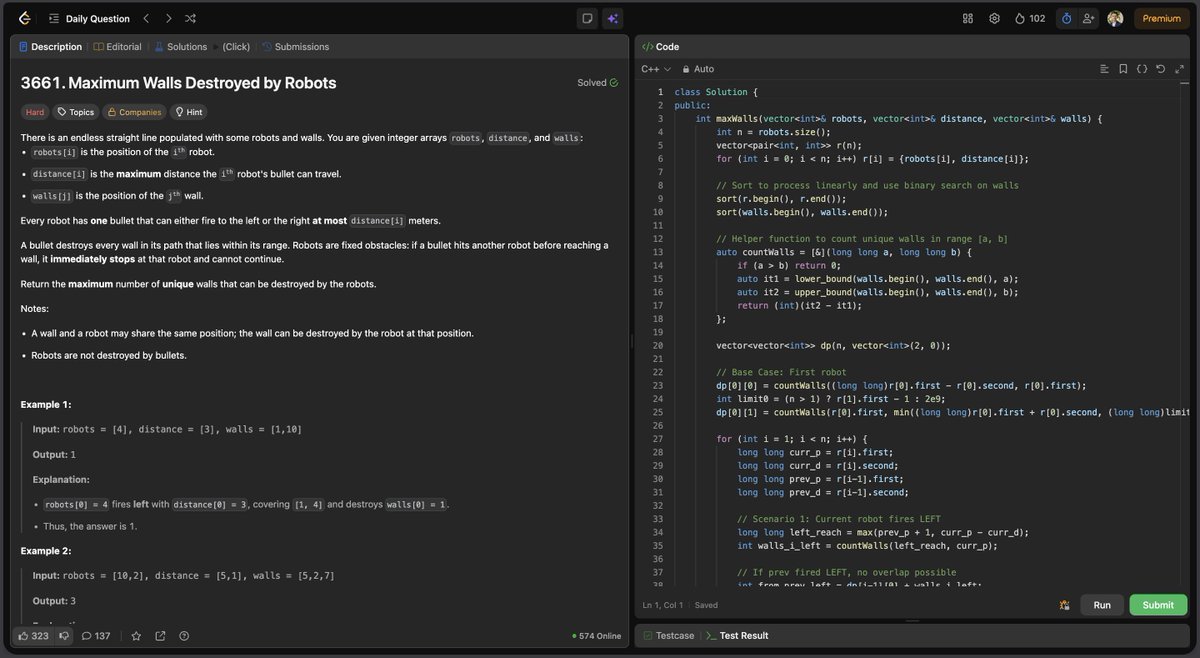Like the problem with thumbs up 323
The height and width of the screenshot is (658, 1200).
(32, 636)
